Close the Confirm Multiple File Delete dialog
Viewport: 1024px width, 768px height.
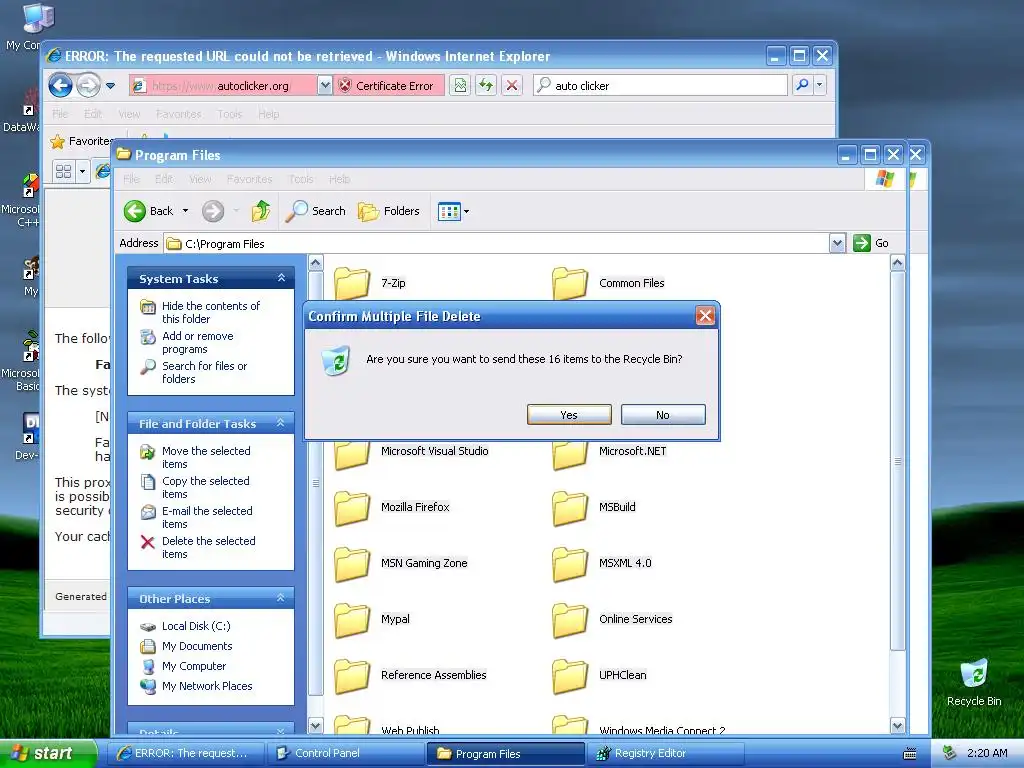pyautogui.click(x=705, y=316)
